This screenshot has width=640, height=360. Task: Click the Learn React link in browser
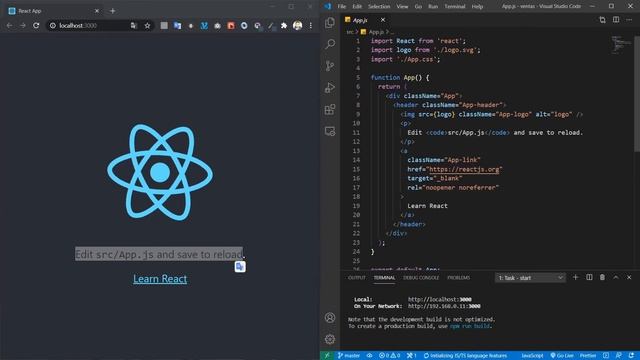pyautogui.click(x=160, y=279)
